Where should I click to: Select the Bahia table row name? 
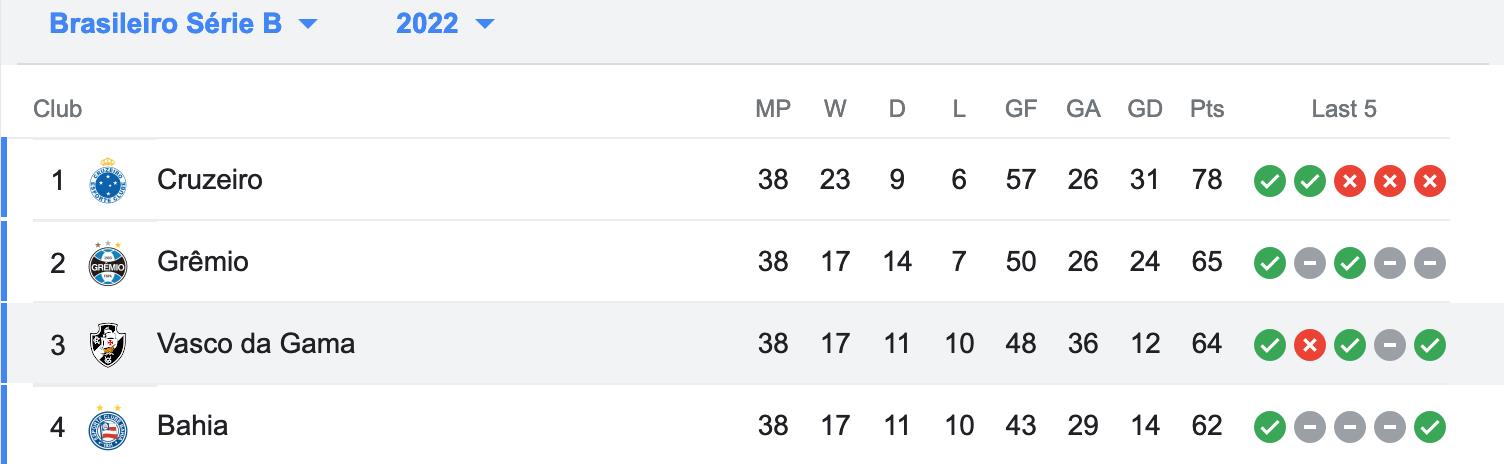click(x=193, y=426)
